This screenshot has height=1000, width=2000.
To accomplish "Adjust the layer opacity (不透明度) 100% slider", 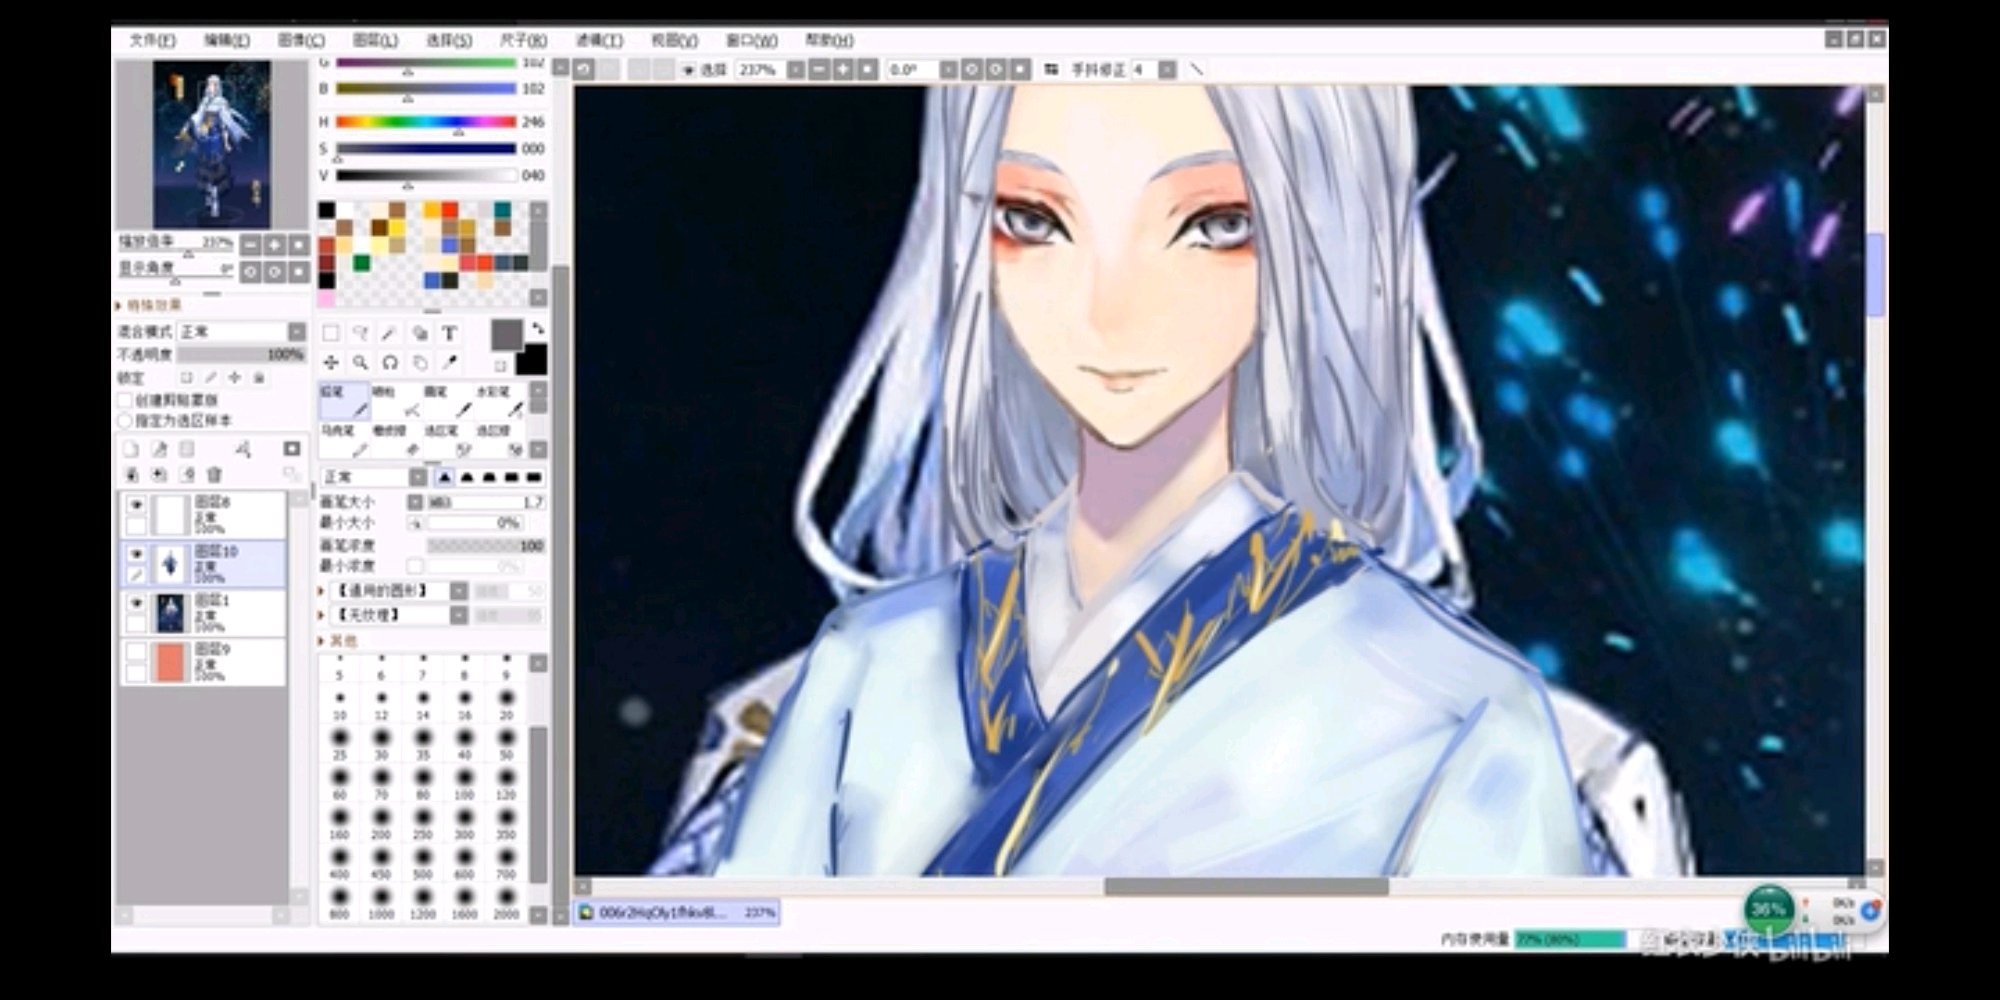I will pos(242,355).
